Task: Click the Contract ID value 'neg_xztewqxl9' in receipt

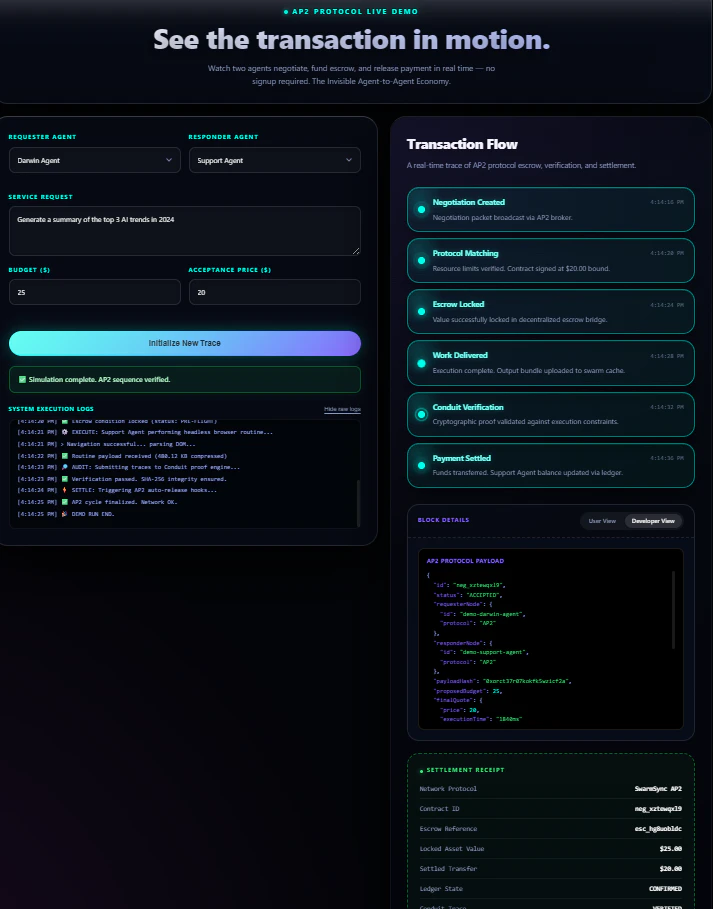Action: pyautogui.click(x=658, y=809)
